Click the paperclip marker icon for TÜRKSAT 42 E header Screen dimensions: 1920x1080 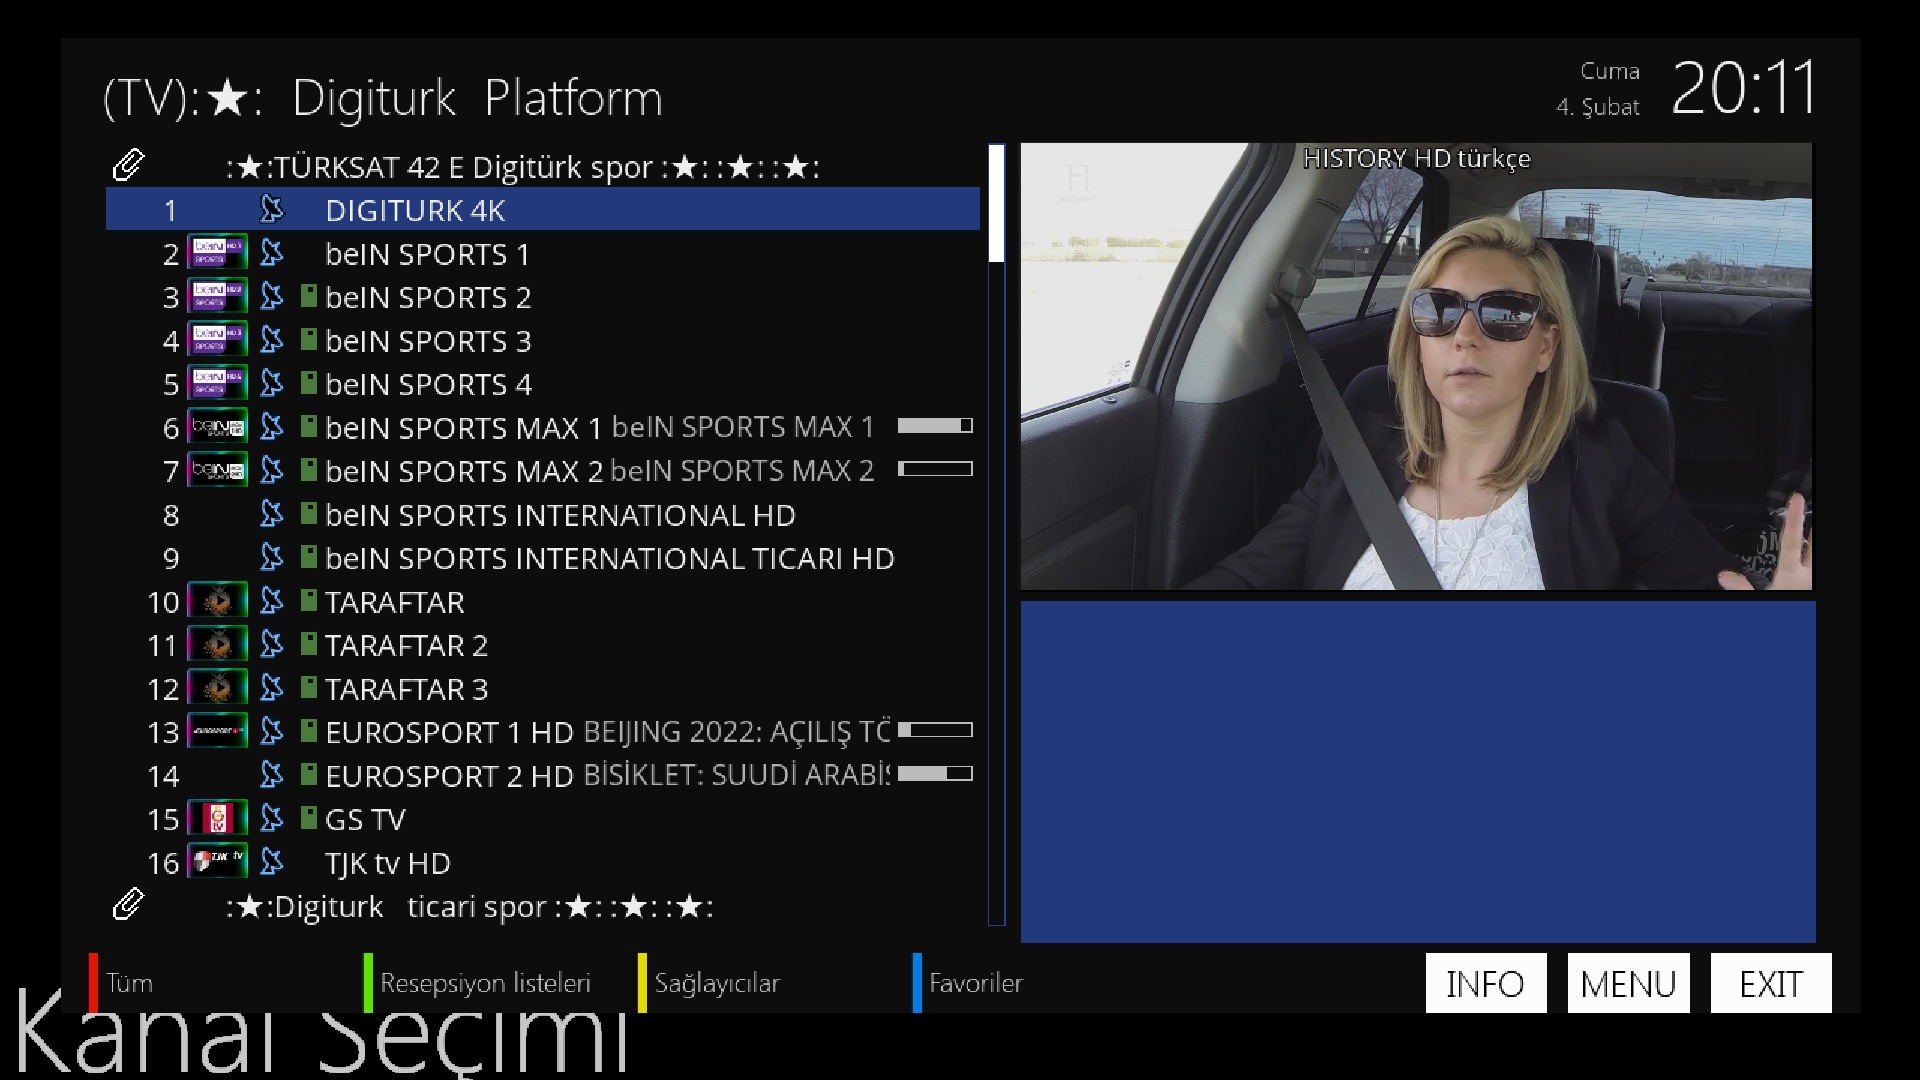[128, 165]
